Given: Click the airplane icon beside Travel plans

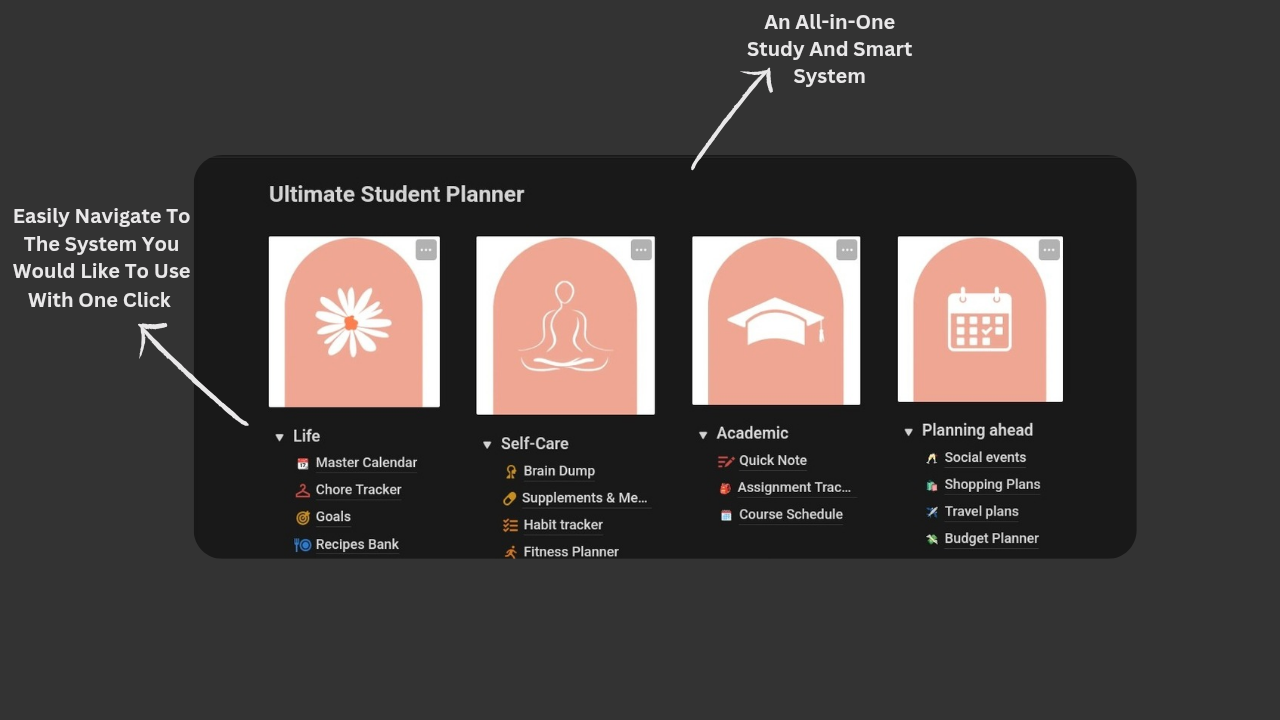Looking at the screenshot, I should tap(931, 511).
